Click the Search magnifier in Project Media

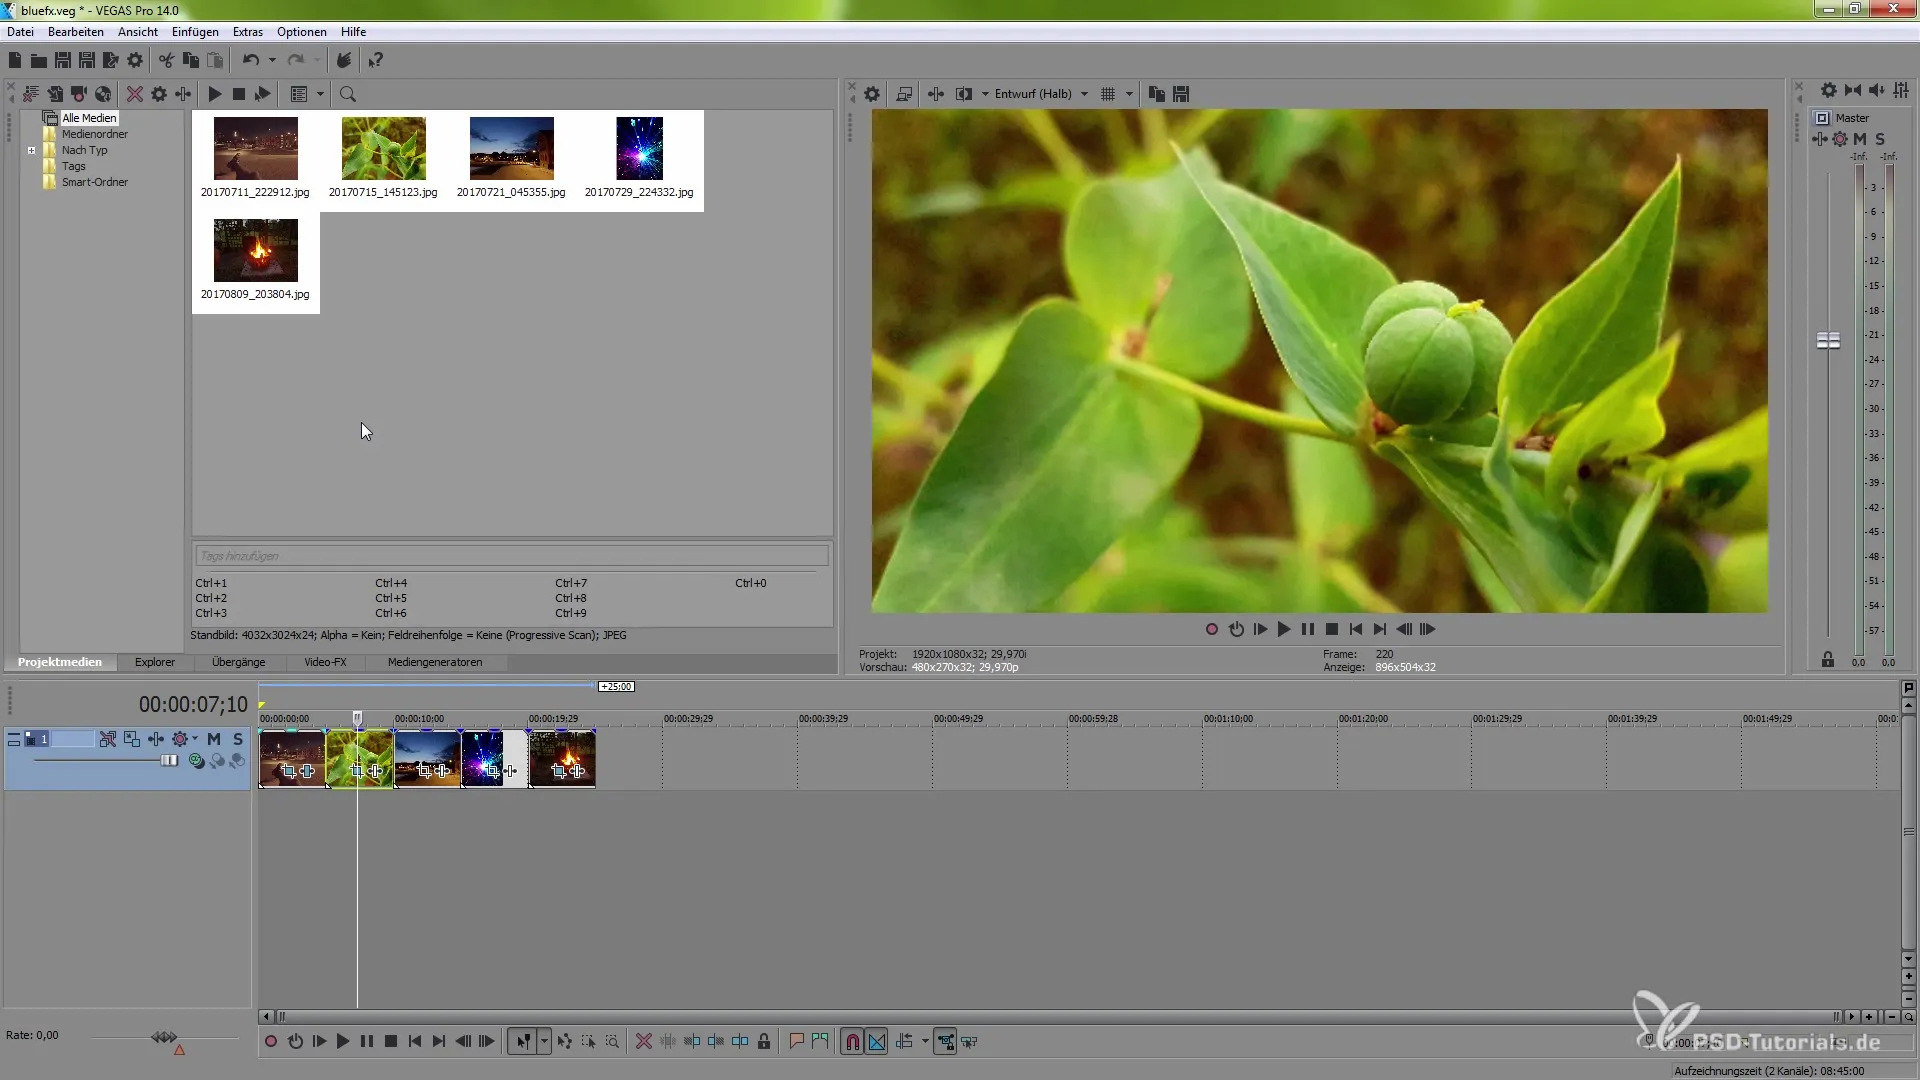click(x=348, y=94)
